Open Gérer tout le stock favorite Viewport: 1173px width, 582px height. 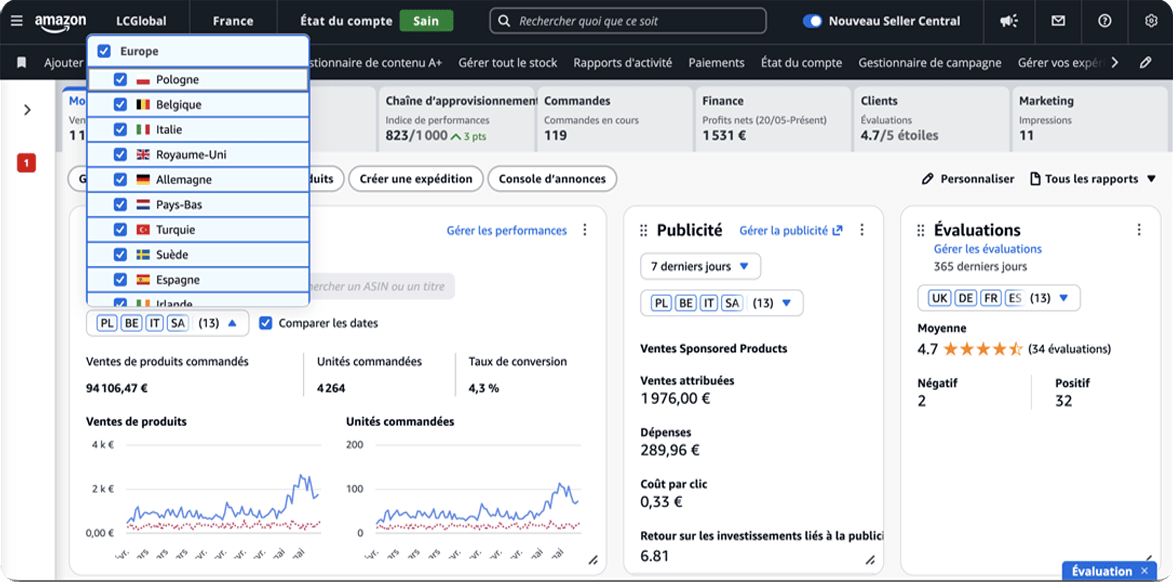pyautogui.click(x=508, y=63)
